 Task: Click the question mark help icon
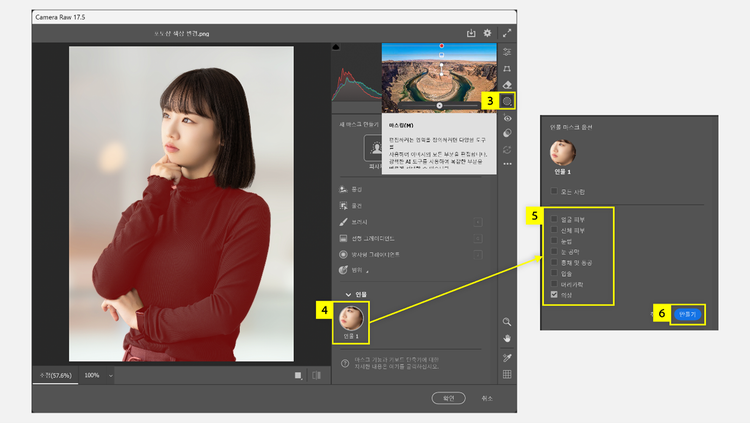[x=345, y=364]
